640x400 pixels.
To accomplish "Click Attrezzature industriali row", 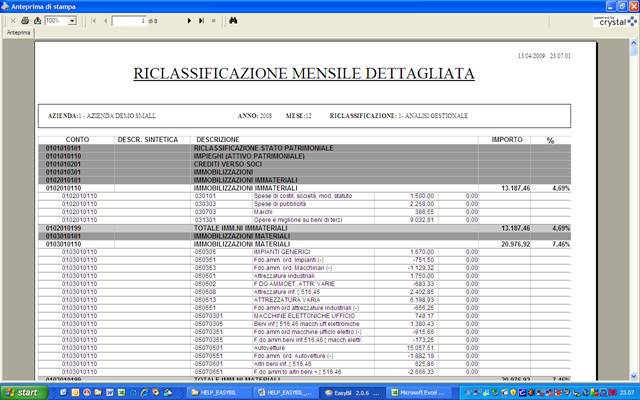I will tap(304, 276).
